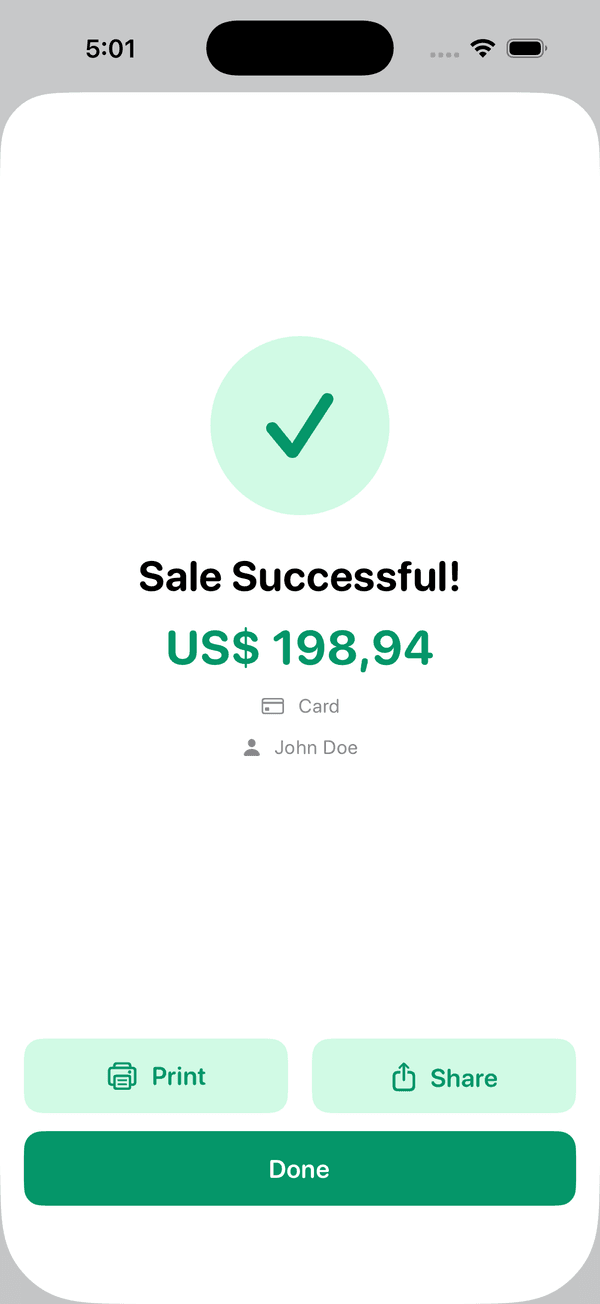Click the Sale Successful! heading
Image resolution: width=600 pixels, height=1304 pixels.
point(300,576)
